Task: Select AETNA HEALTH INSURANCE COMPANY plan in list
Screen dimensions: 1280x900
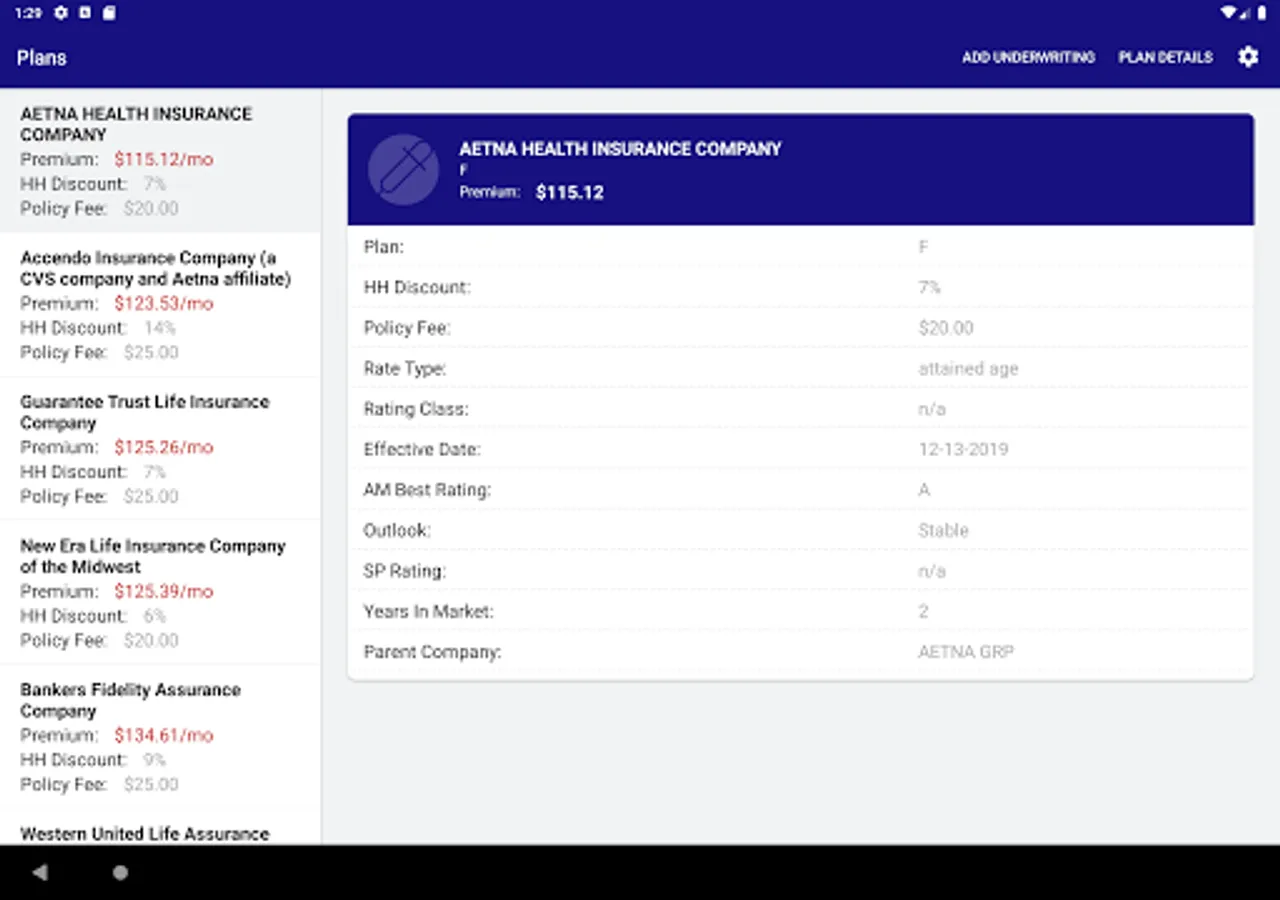Action: (160, 161)
